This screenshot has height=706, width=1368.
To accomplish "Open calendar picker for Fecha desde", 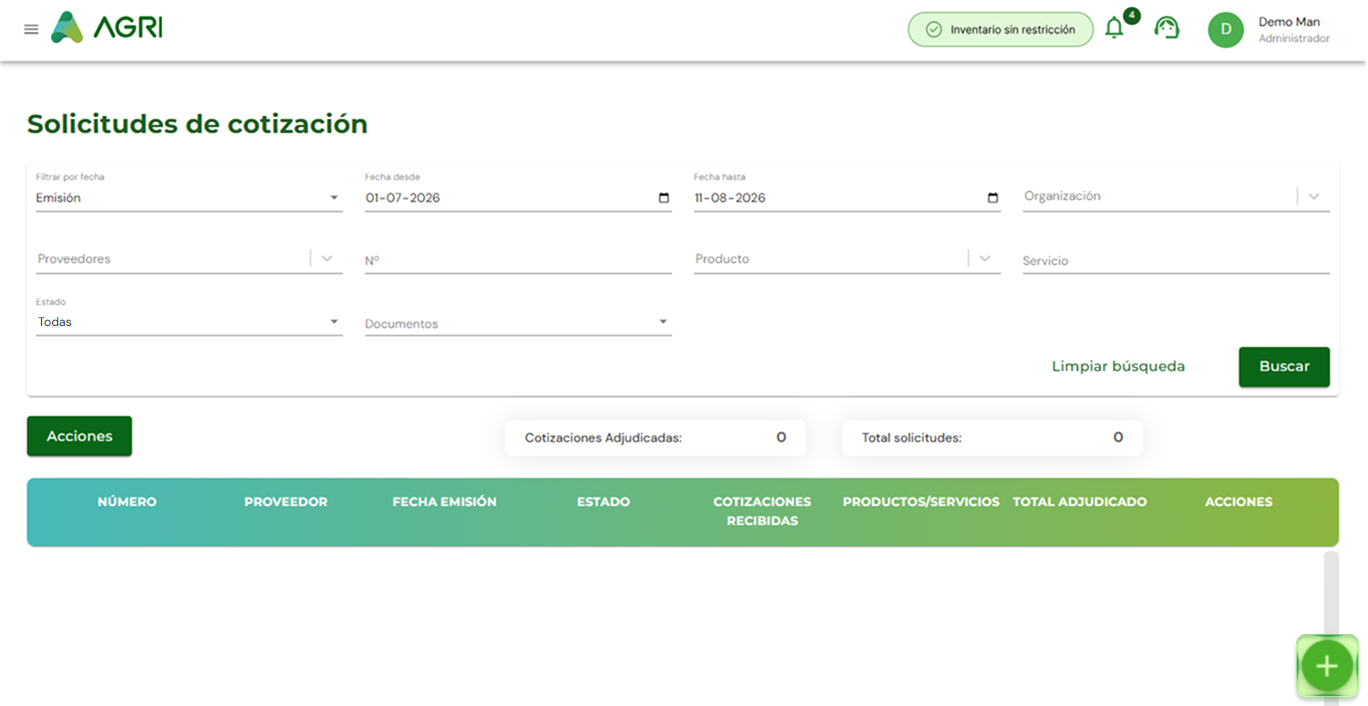I will pyautogui.click(x=664, y=198).
